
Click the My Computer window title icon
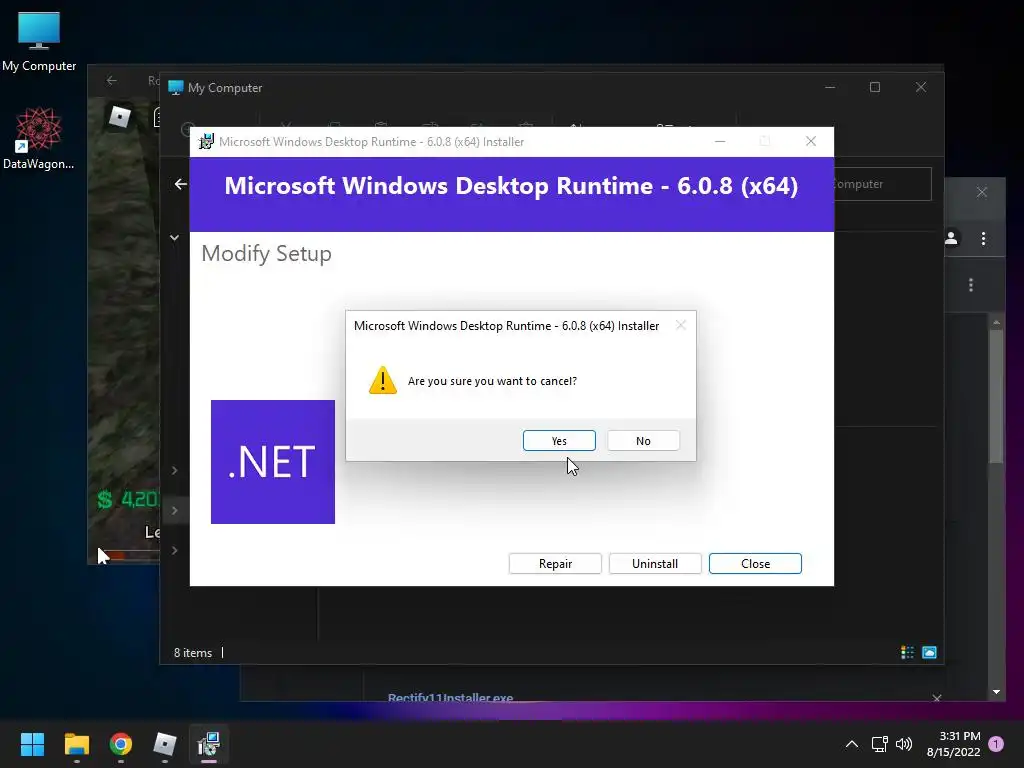(176, 88)
